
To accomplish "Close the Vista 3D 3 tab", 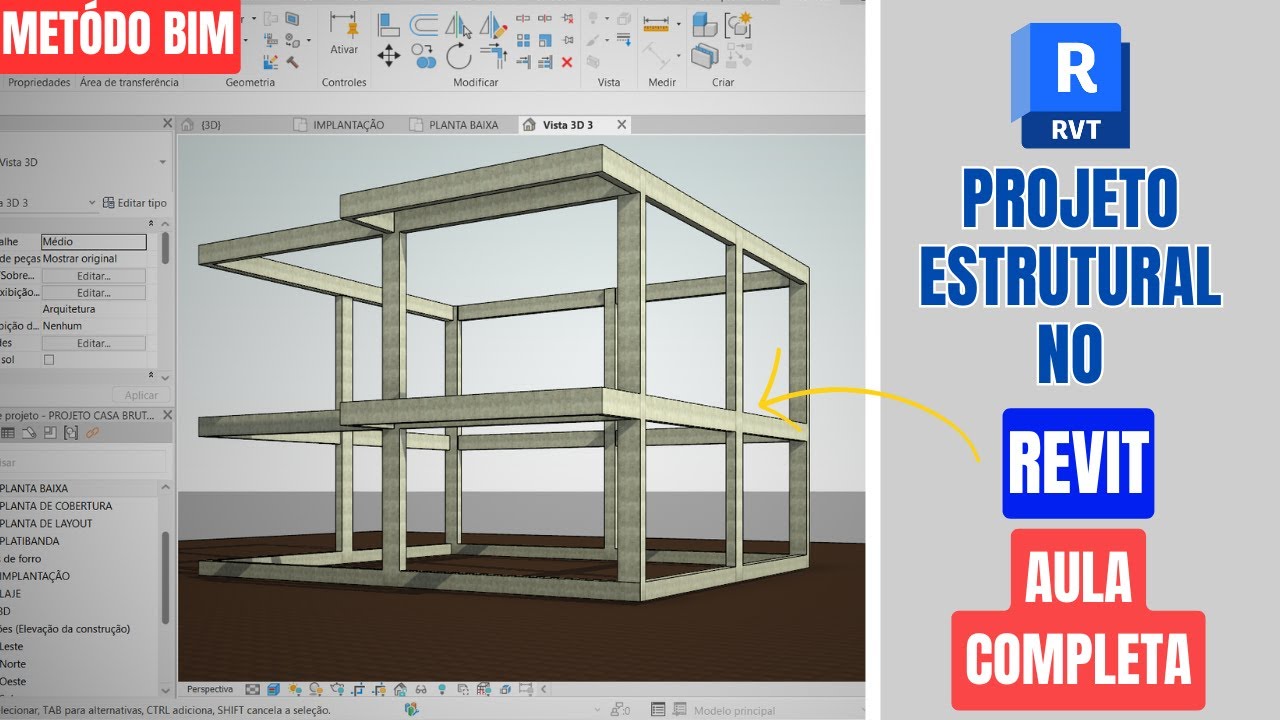I will (x=621, y=125).
